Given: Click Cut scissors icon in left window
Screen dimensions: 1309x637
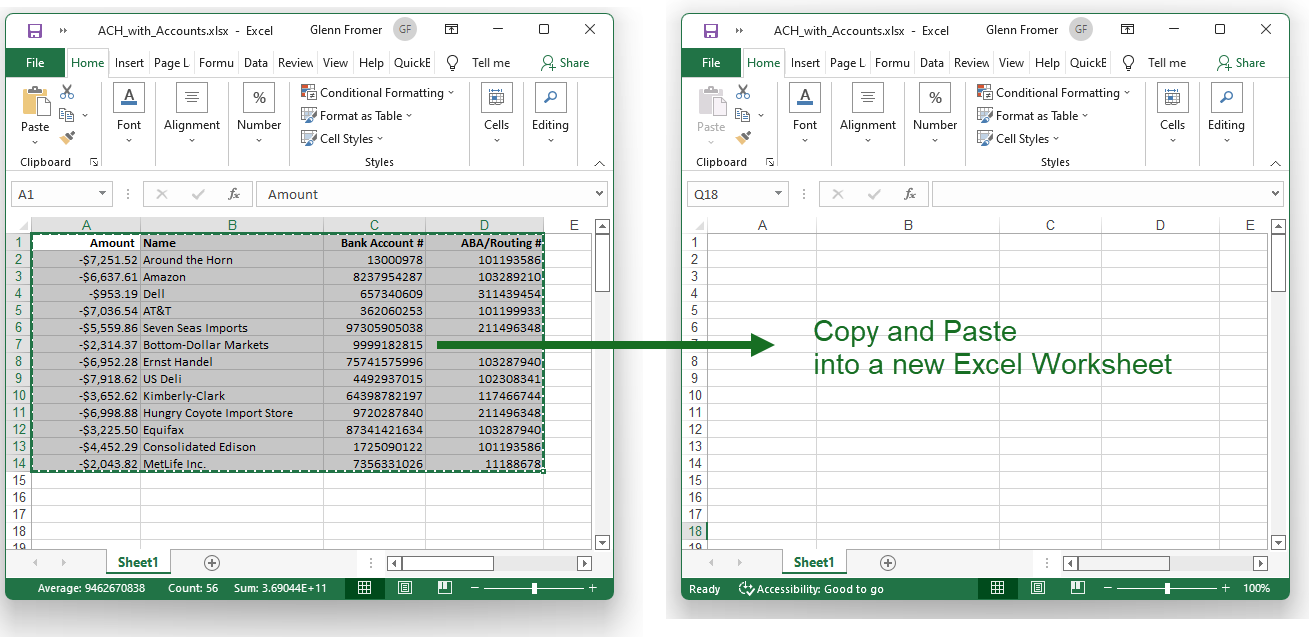Looking at the screenshot, I should pos(67,92).
